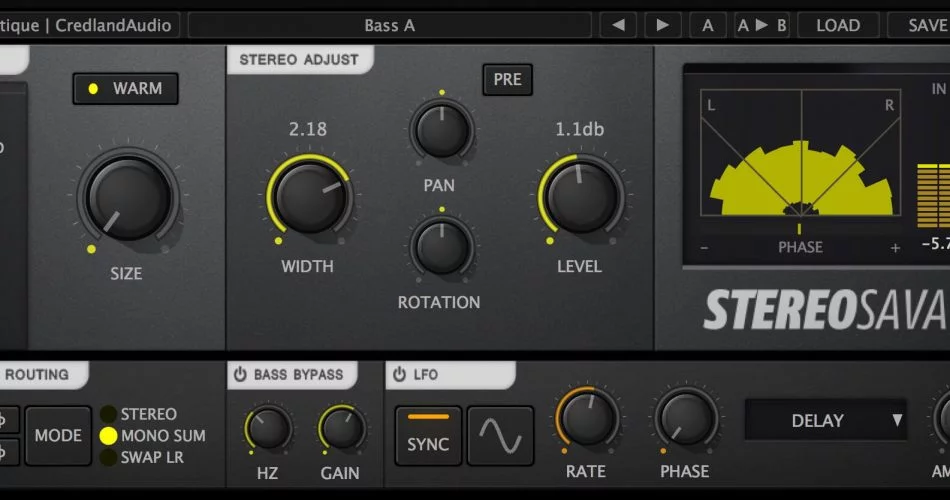Click the PHASE correlation meter bar
This screenshot has width=950, height=500.
[800, 229]
